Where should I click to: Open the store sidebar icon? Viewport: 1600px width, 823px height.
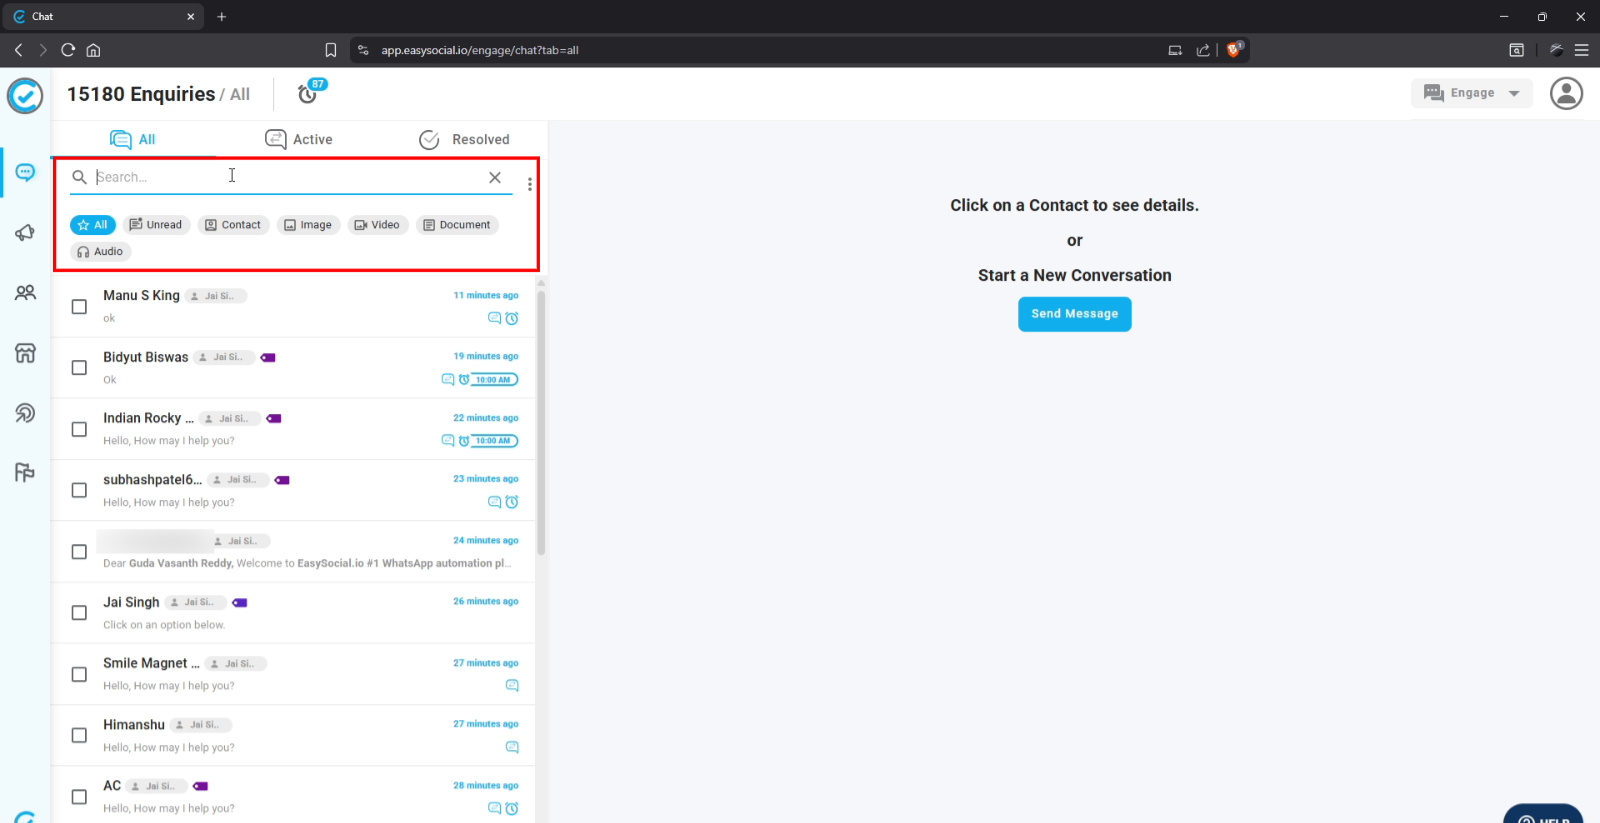(x=25, y=353)
